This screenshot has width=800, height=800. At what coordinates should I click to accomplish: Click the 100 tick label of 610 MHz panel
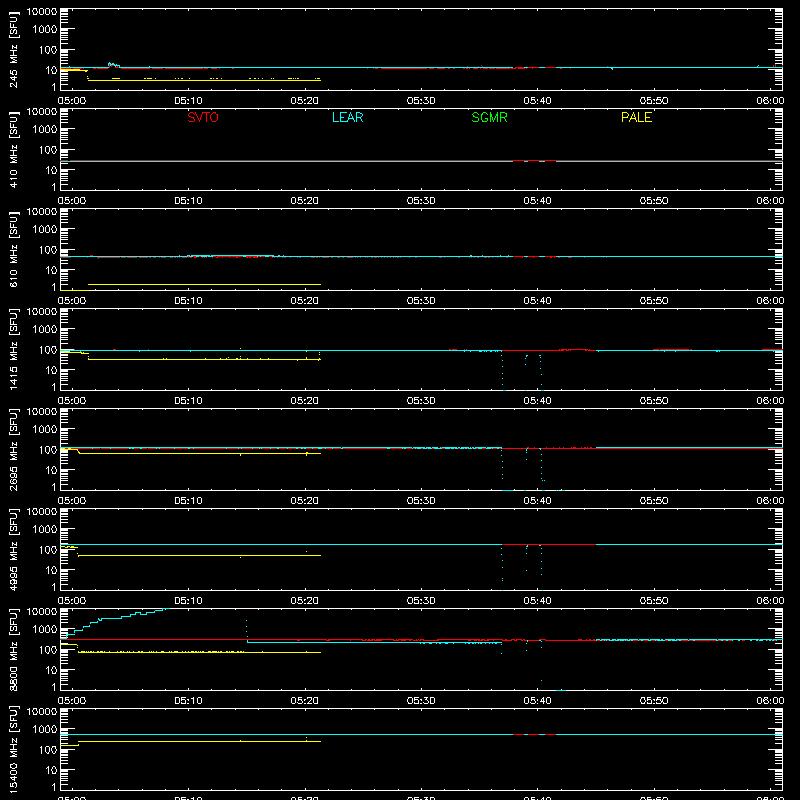click(48, 250)
